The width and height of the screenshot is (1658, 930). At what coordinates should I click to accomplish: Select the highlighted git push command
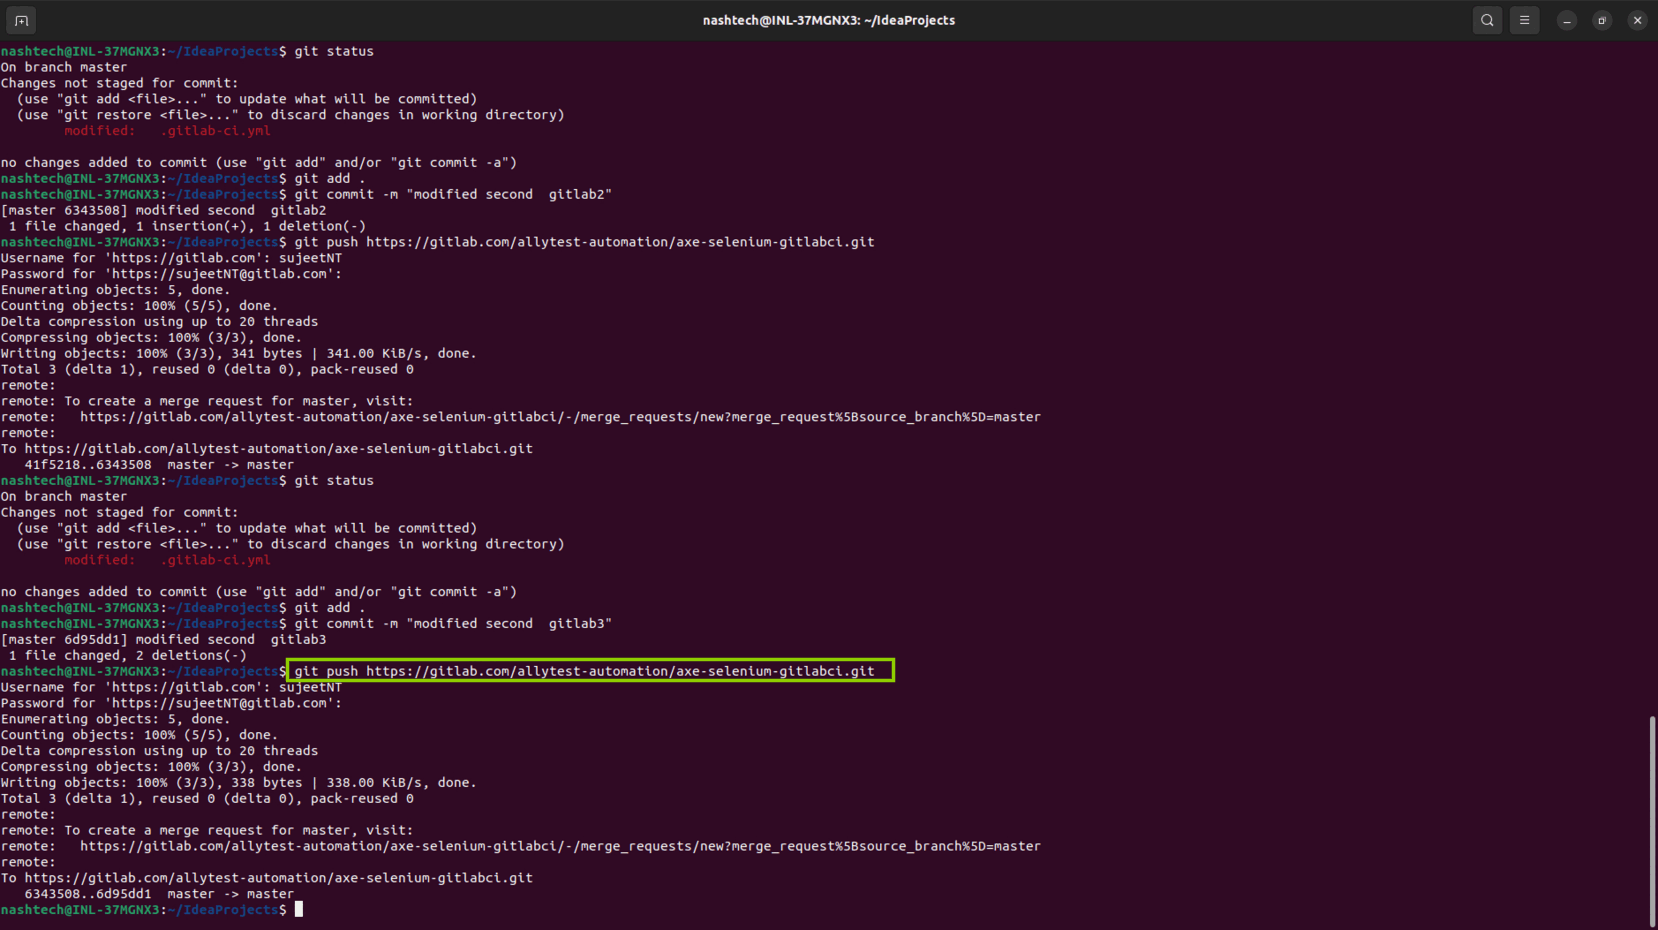(x=590, y=670)
